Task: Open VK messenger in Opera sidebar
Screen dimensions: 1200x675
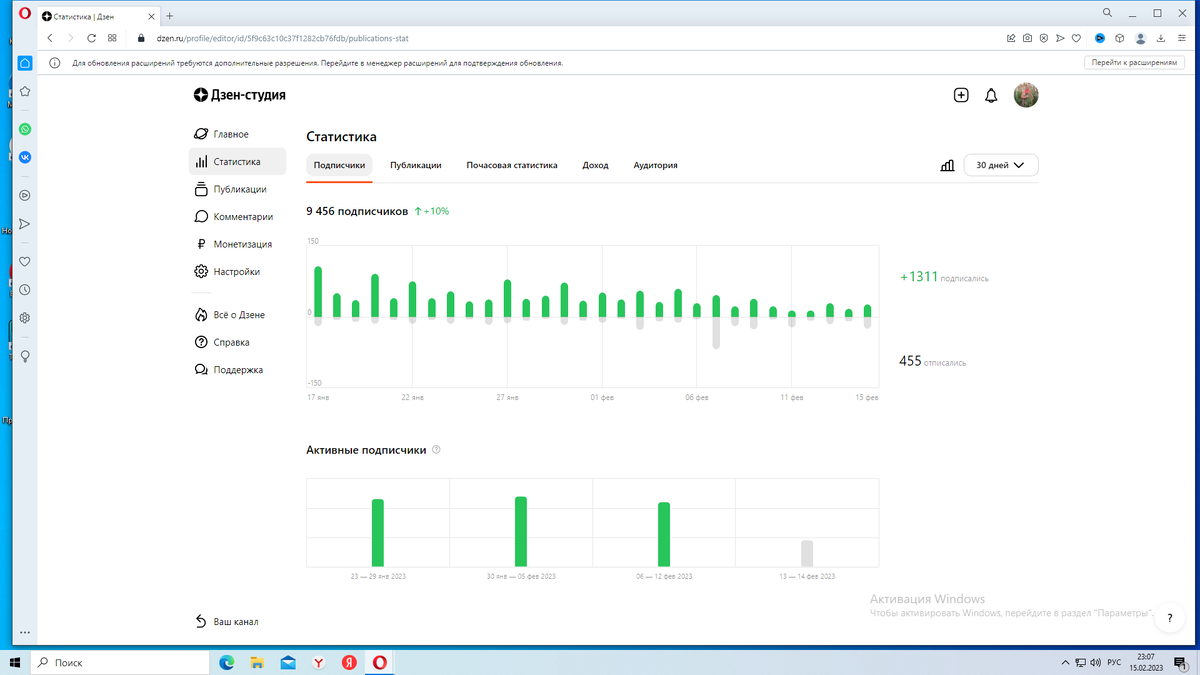Action: click(x=25, y=157)
